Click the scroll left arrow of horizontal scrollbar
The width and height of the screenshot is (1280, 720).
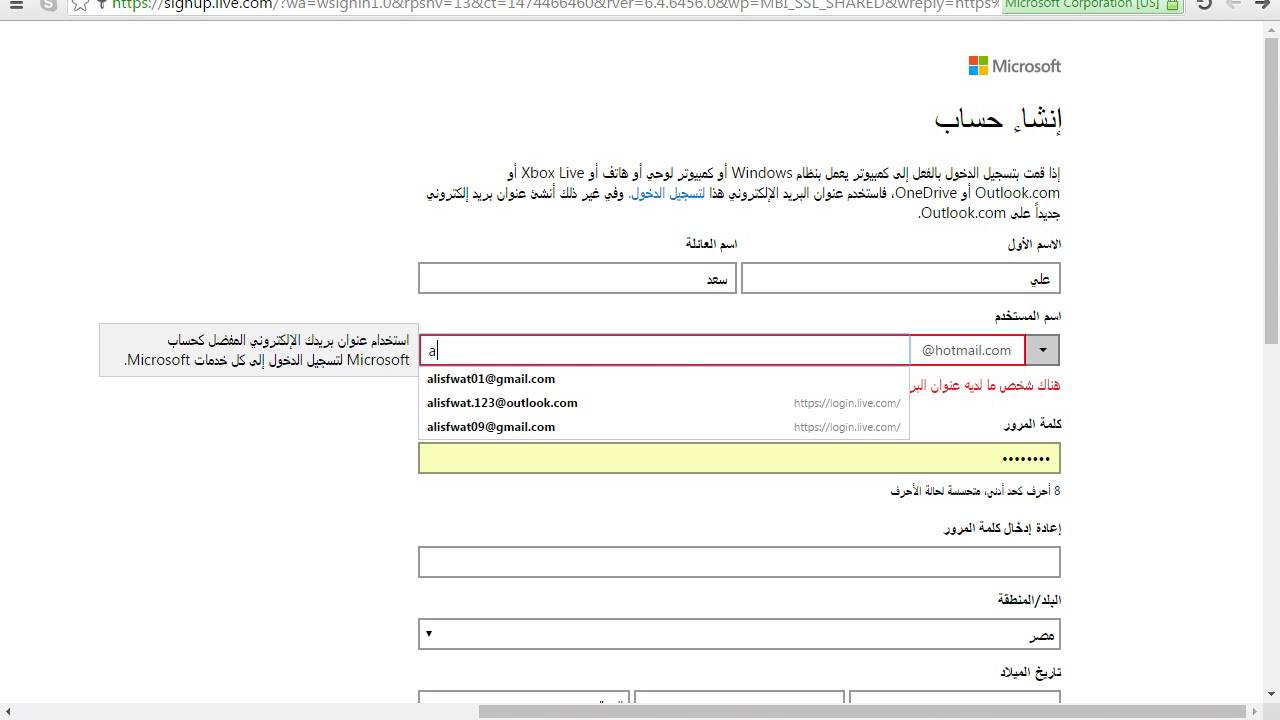8,712
